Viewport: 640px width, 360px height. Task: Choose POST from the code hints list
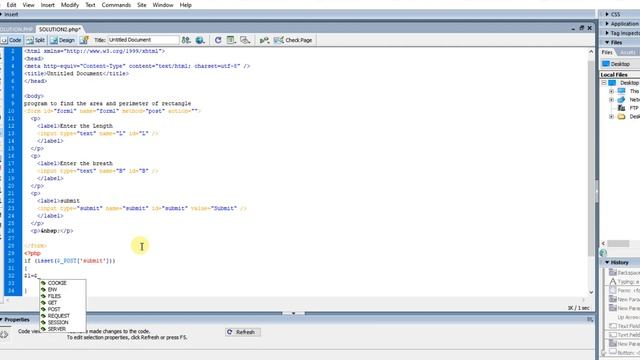(x=62, y=309)
